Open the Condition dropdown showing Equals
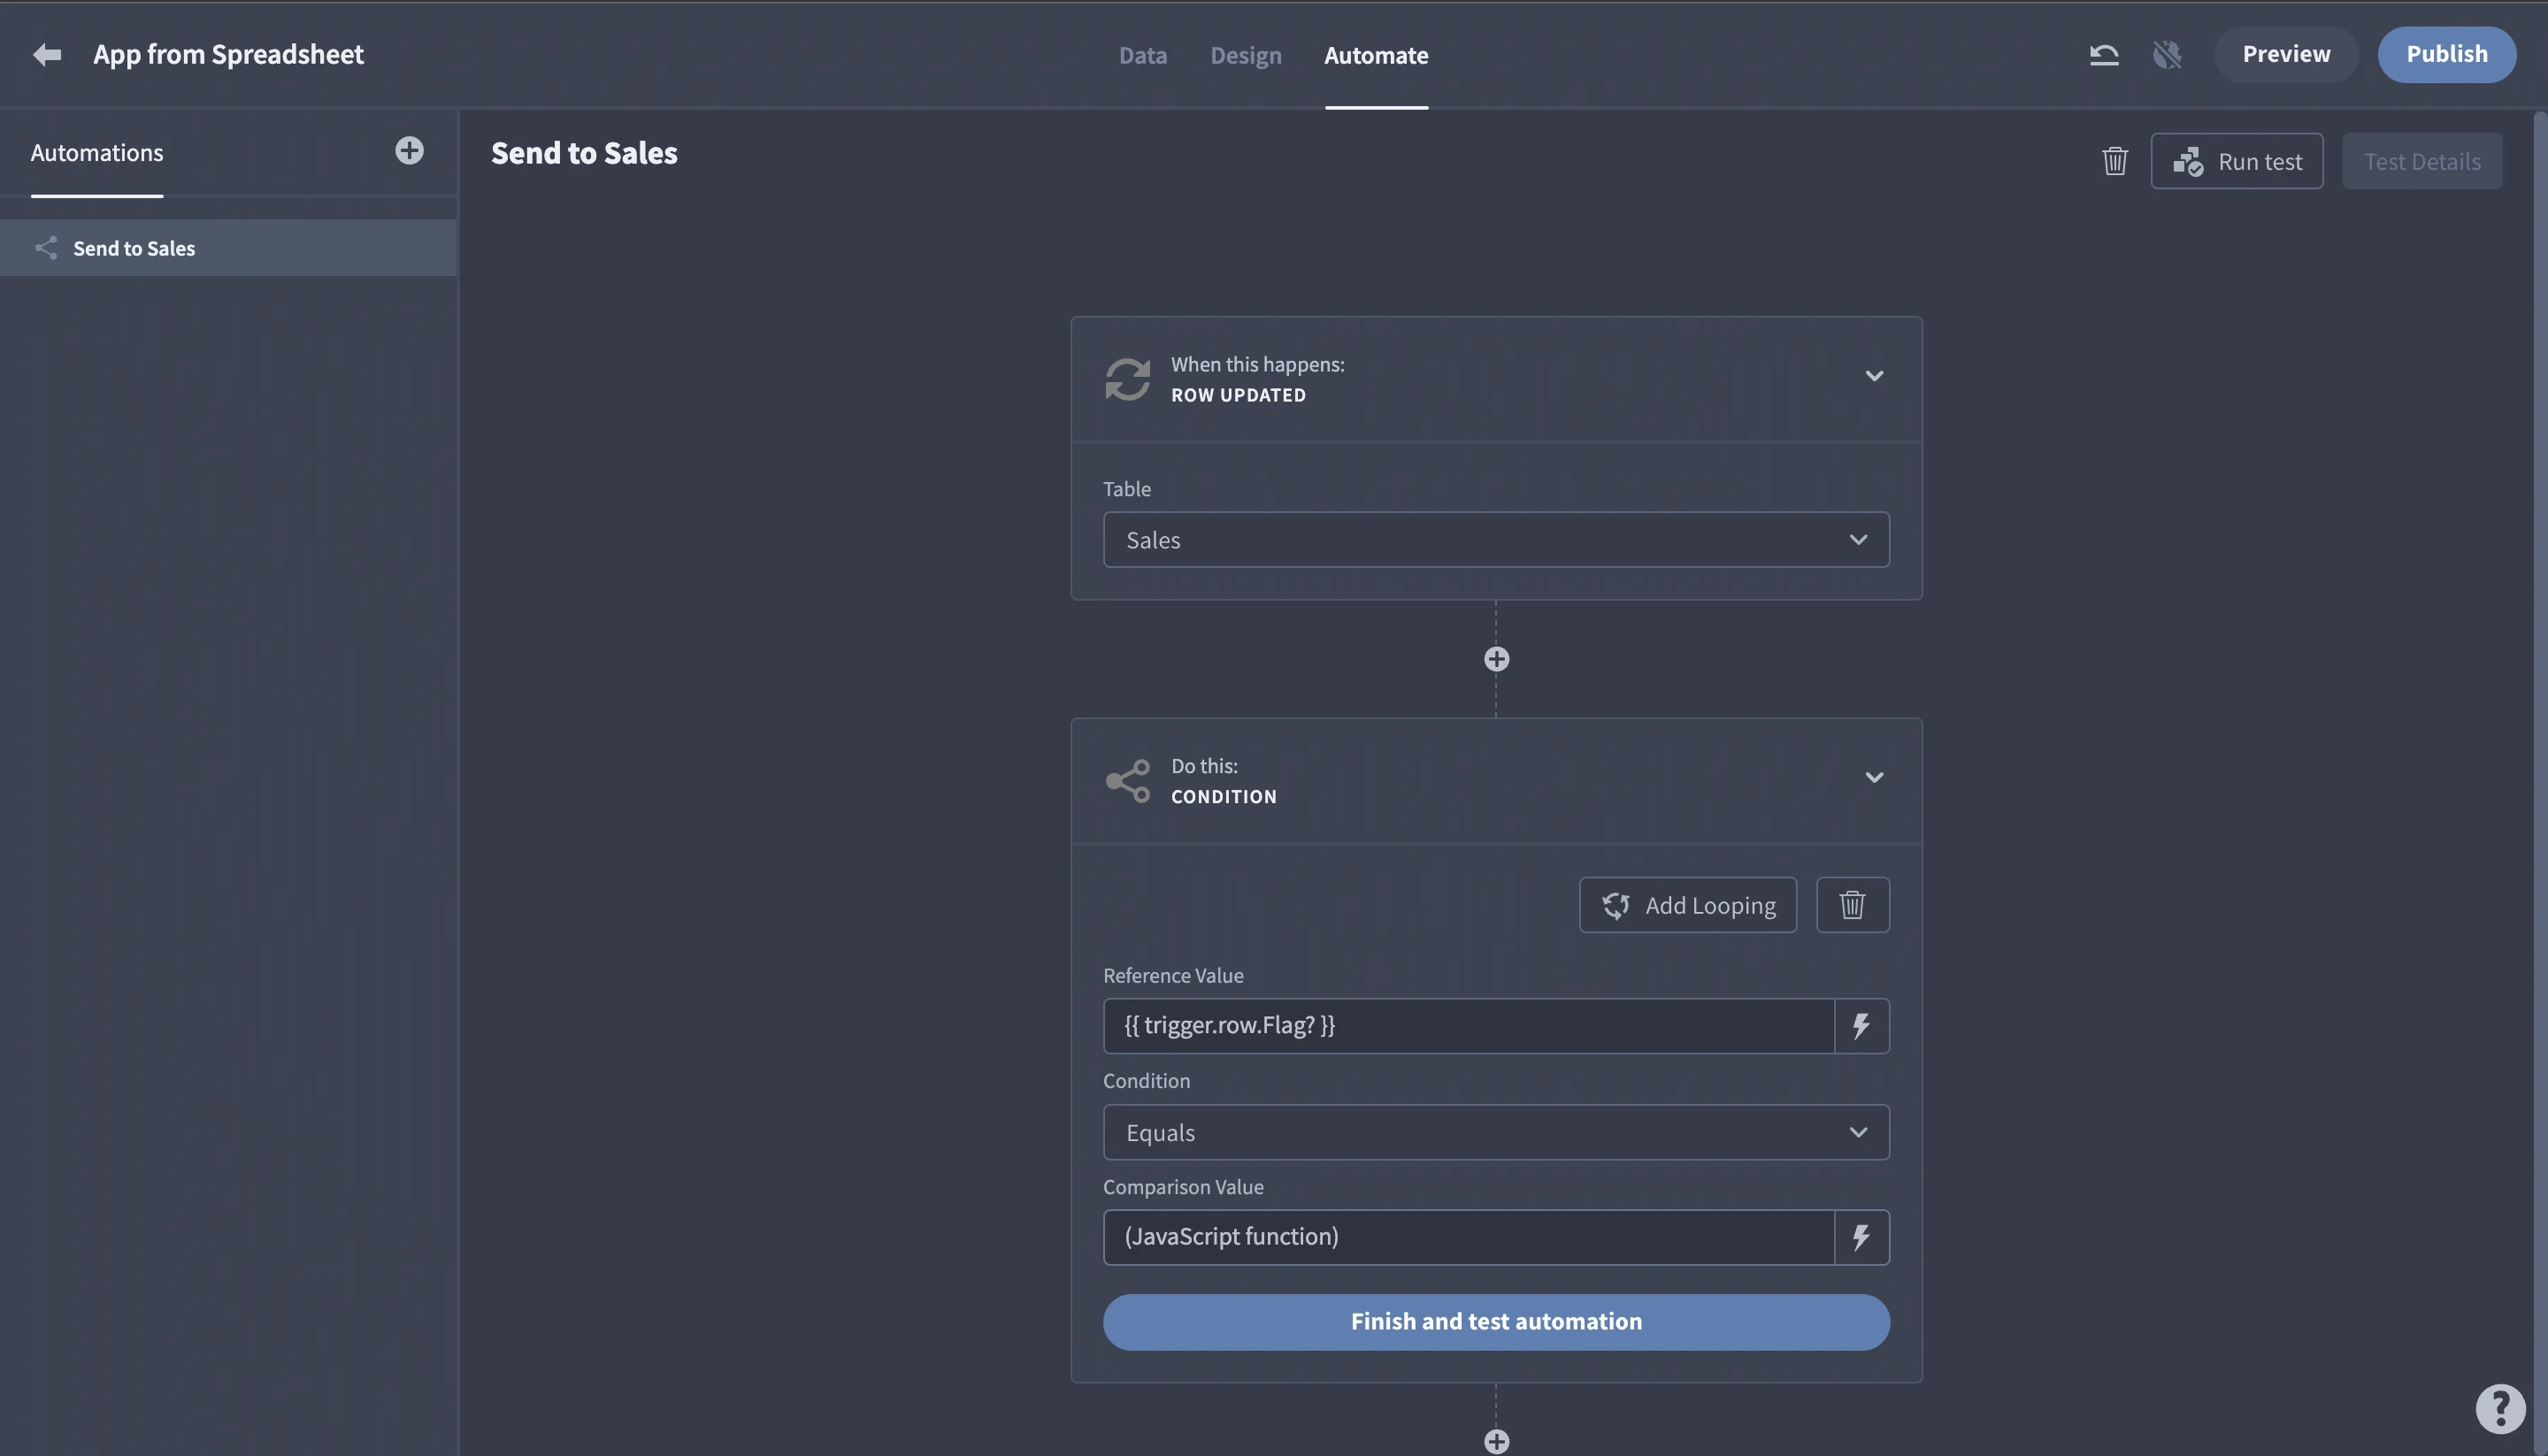Image resolution: width=2548 pixels, height=1456 pixels. 1496,1132
